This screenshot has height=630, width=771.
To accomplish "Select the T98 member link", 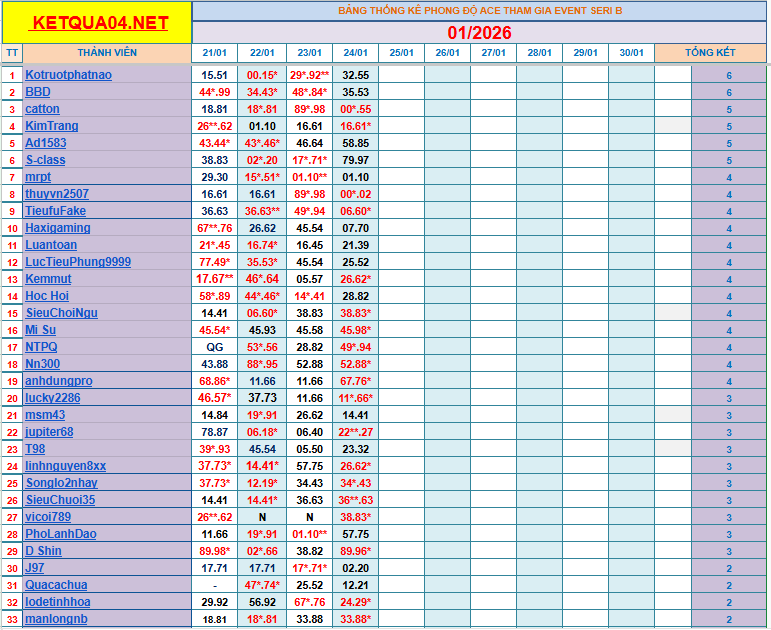I will [x=35, y=449].
